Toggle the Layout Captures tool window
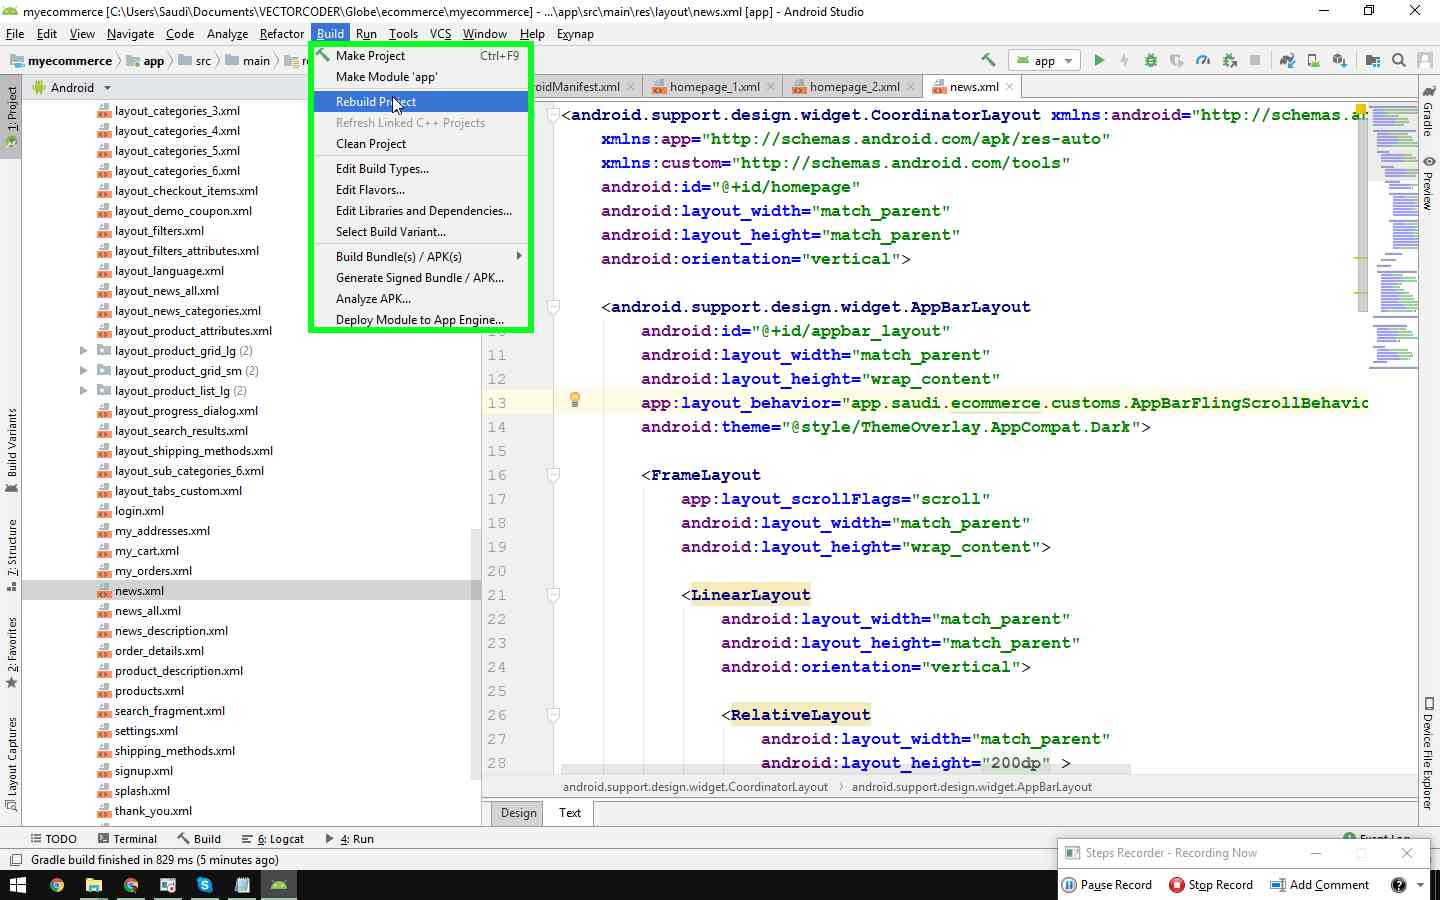This screenshot has height=900, width=1440. click(11, 762)
